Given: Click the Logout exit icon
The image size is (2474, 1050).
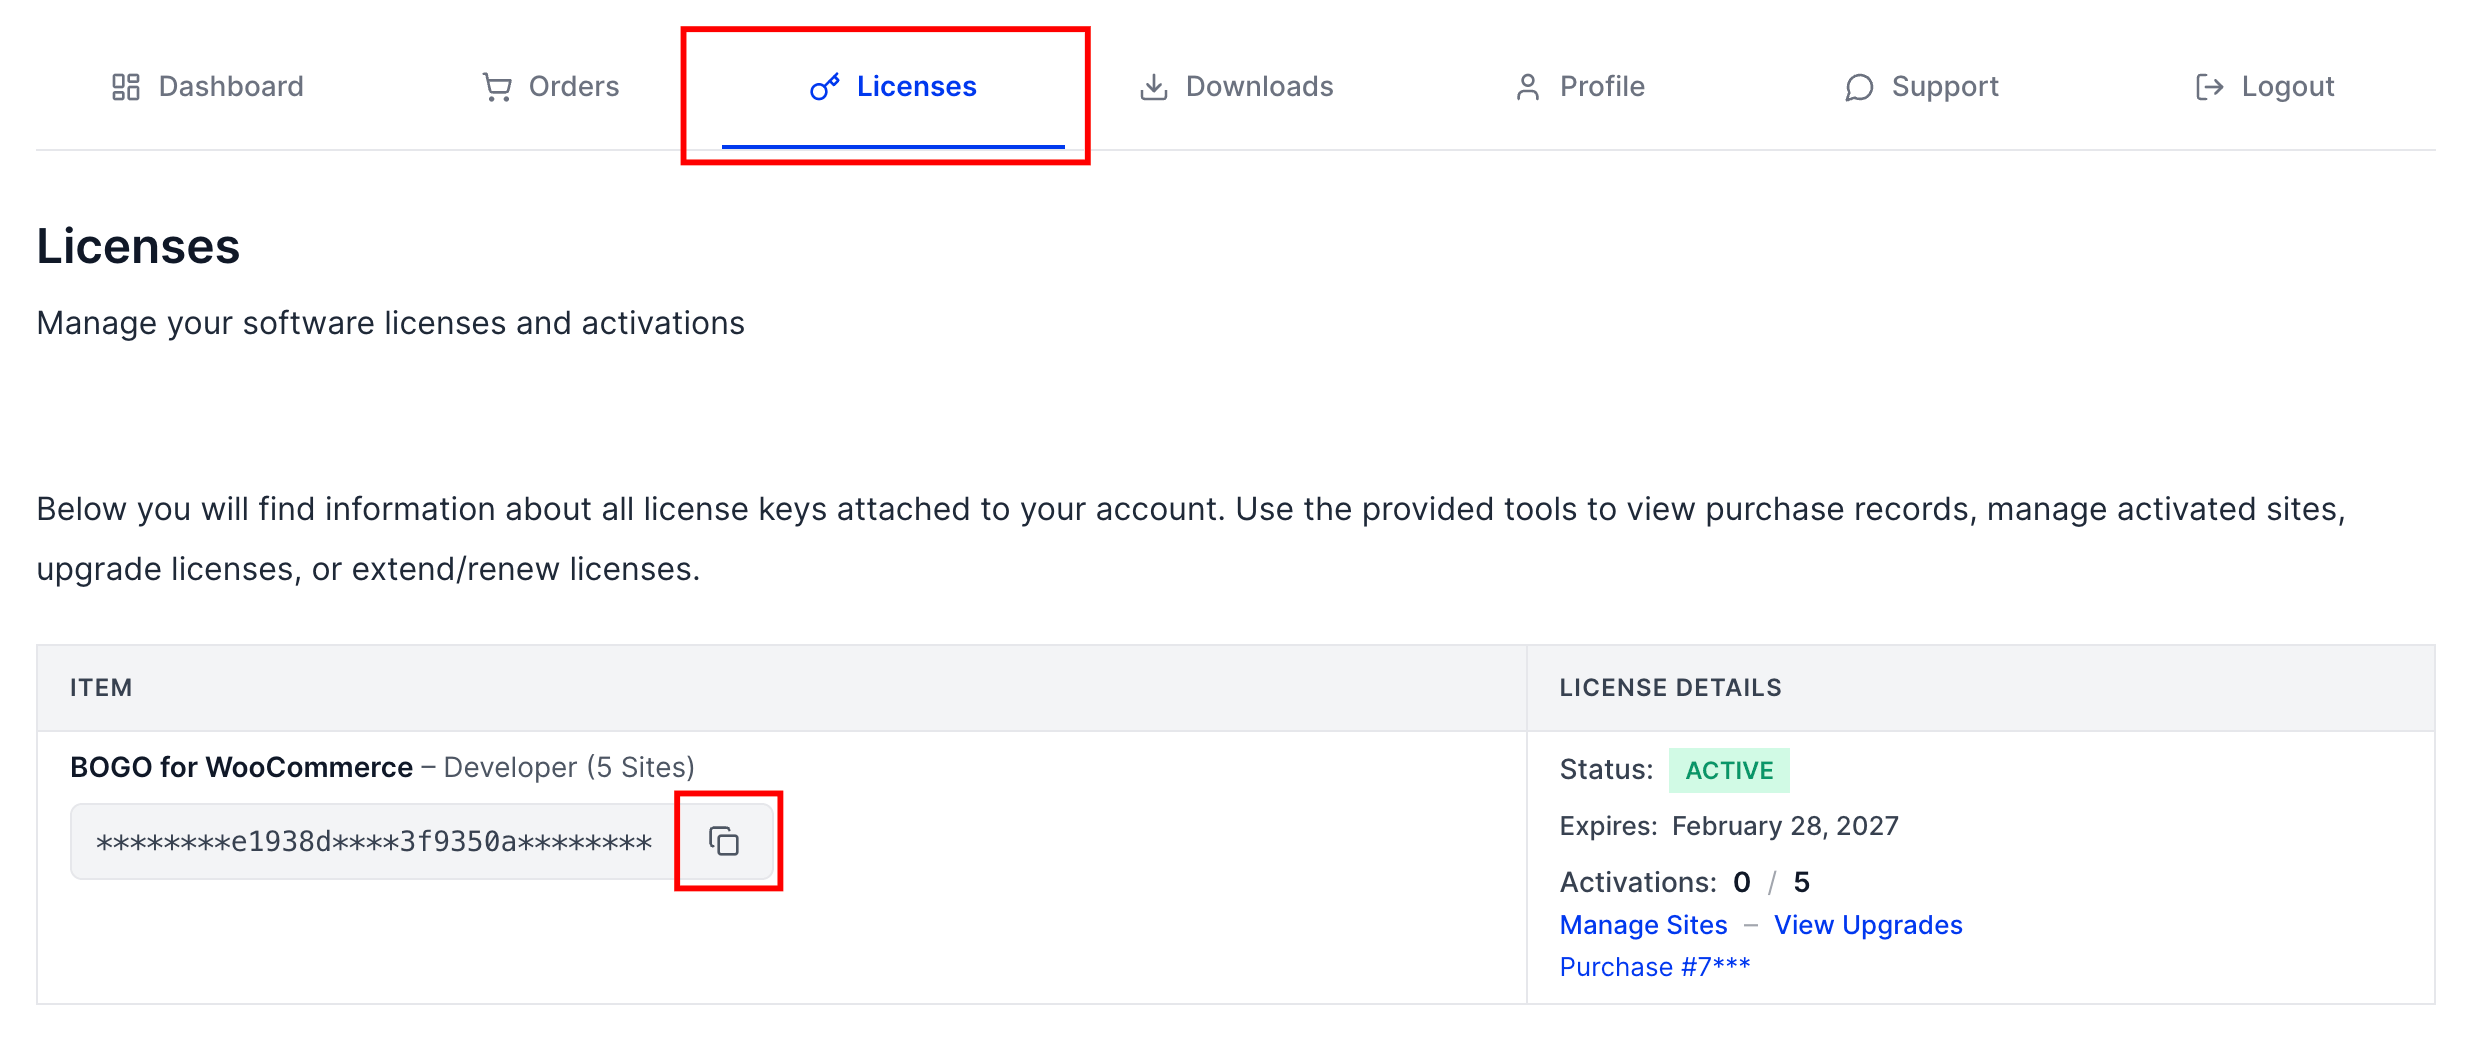Looking at the screenshot, I should tap(2209, 87).
